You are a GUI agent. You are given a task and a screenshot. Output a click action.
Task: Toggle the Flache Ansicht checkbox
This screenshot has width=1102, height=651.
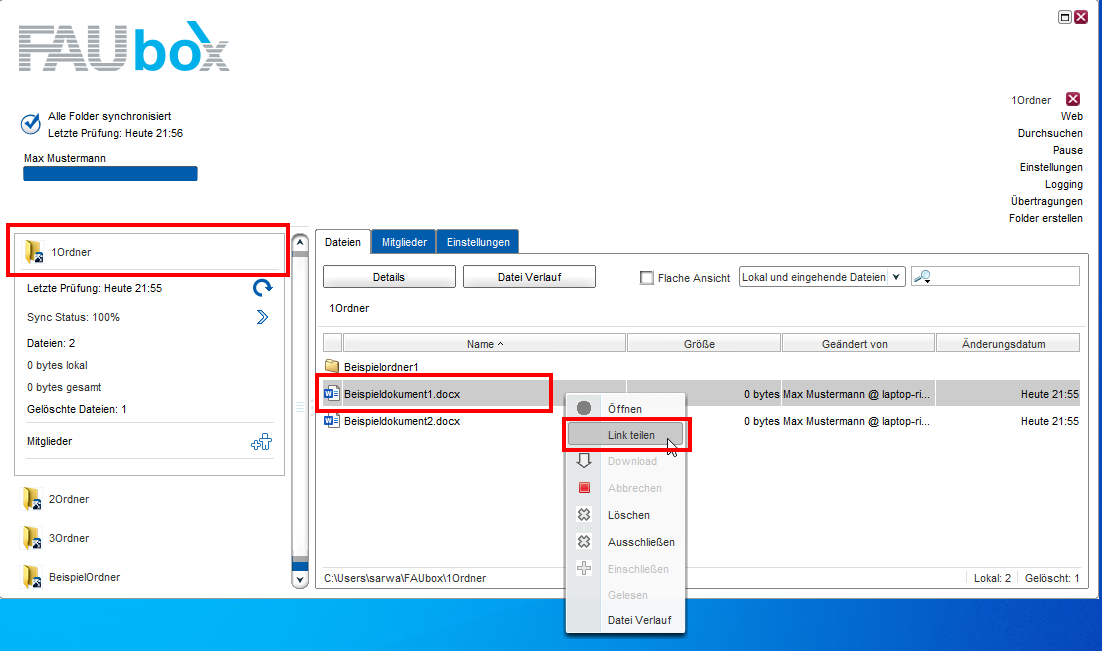tap(647, 278)
